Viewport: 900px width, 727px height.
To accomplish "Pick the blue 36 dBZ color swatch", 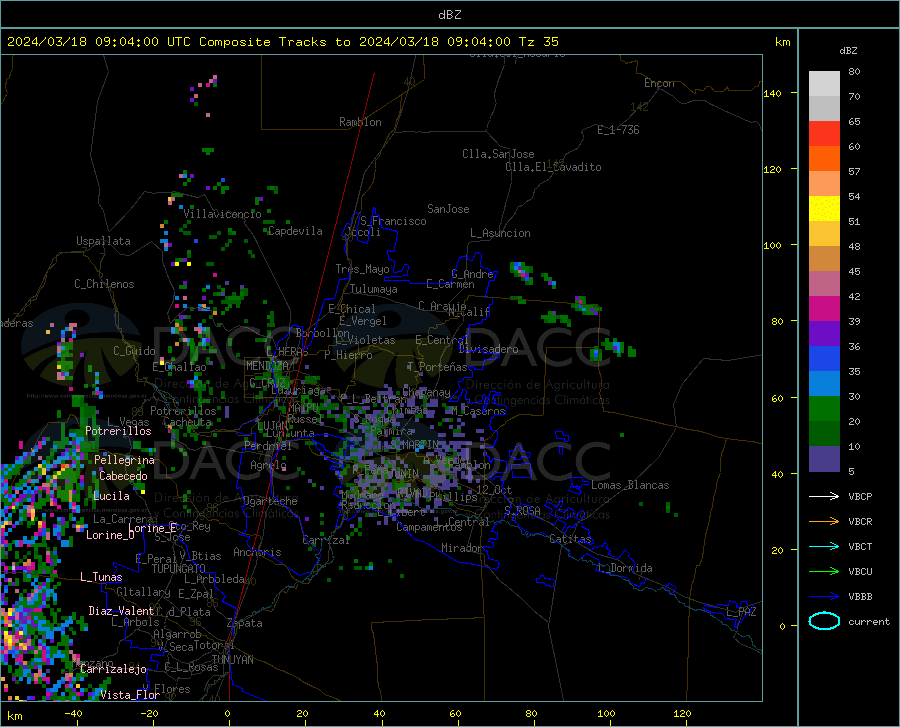I will [824, 359].
